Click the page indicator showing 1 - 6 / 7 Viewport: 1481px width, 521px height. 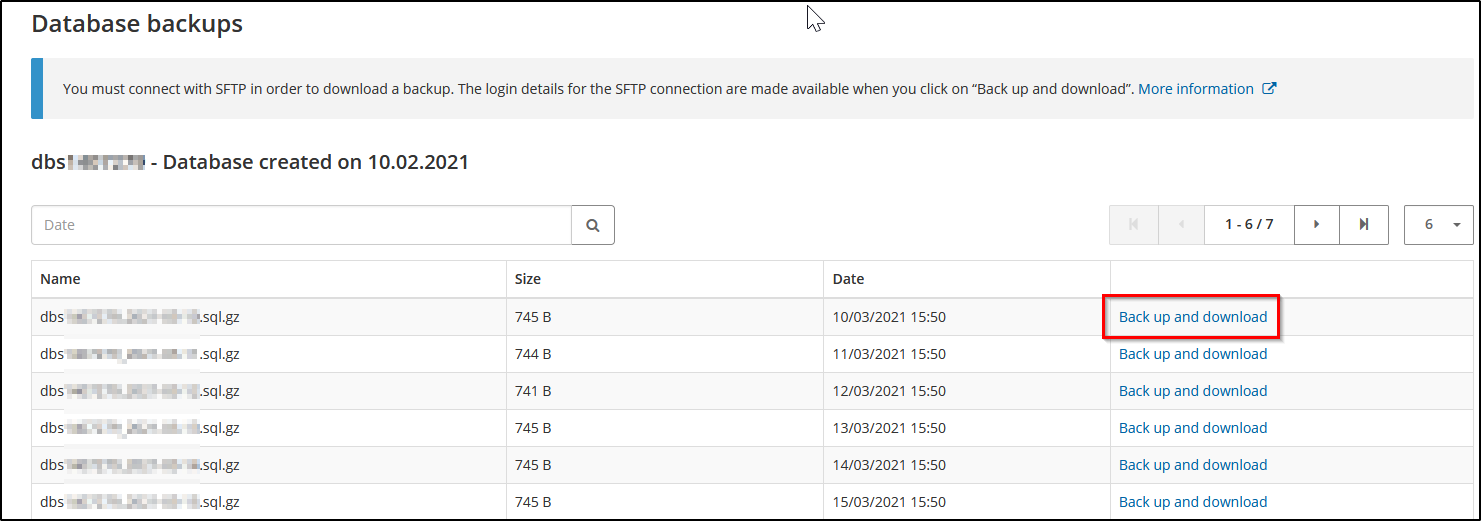1249,225
